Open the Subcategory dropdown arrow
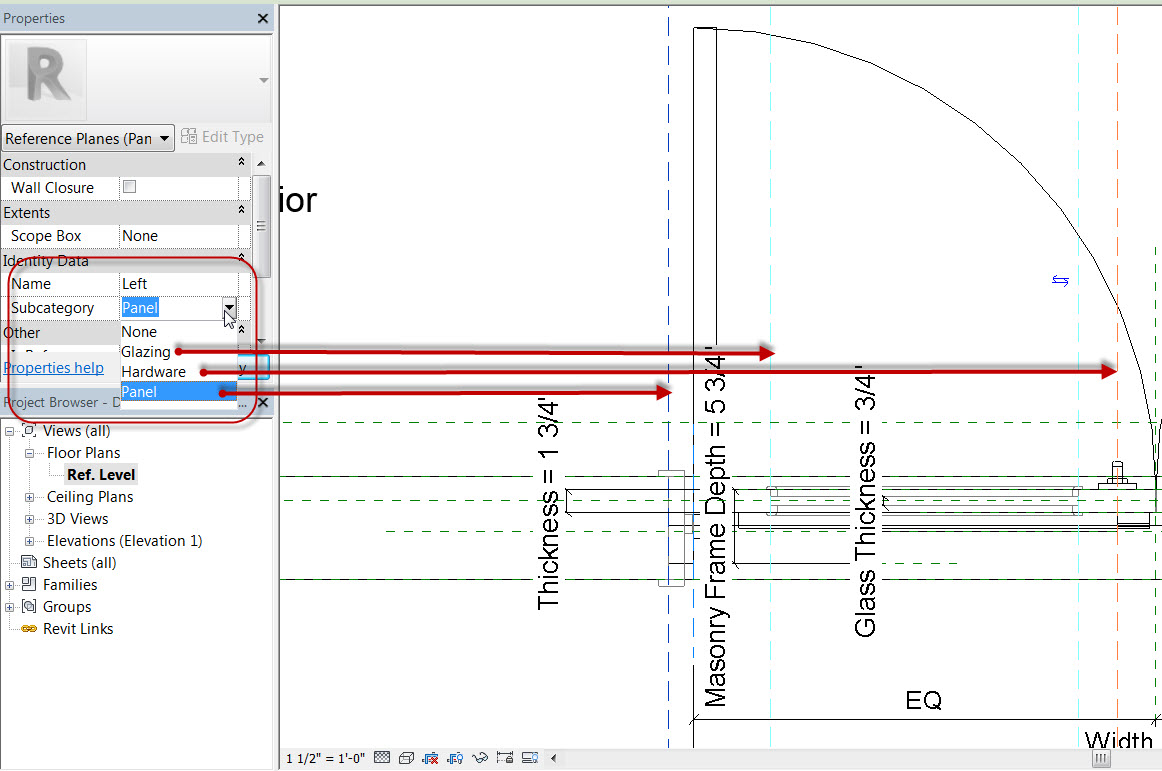The height and width of the screenshot is (771, 1162). (229, 308)
